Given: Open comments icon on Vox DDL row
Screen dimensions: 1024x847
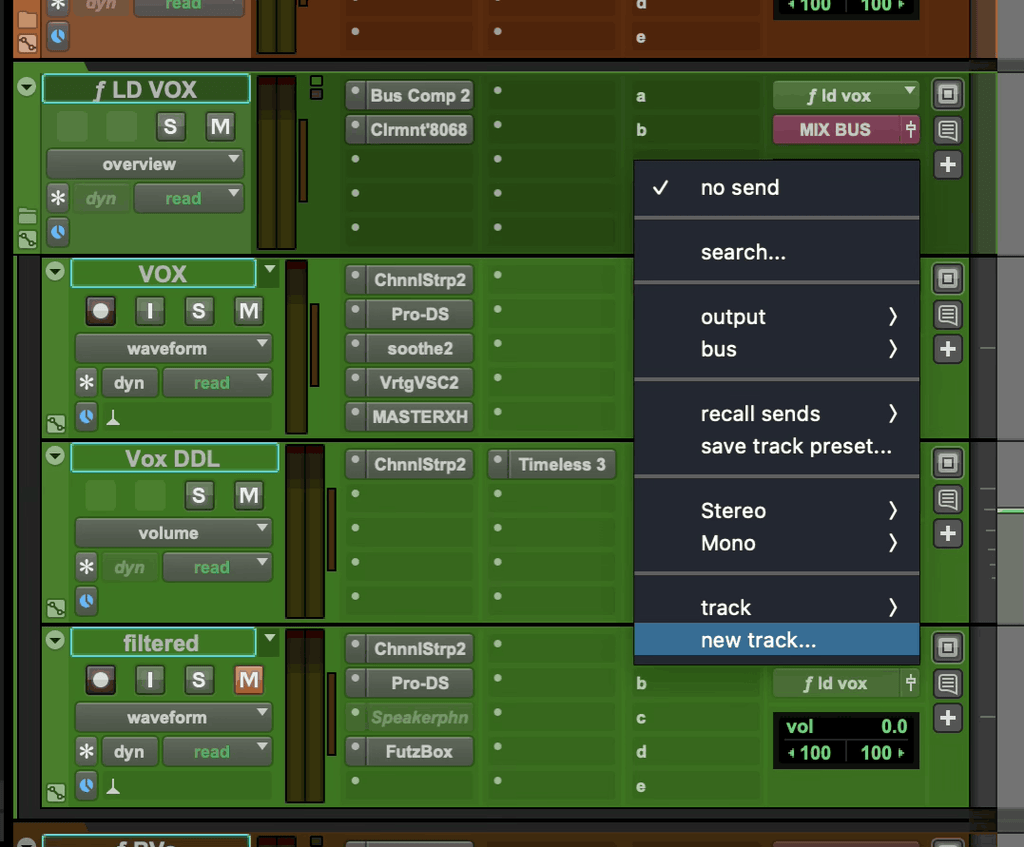Looking at the screenshot, I should point(948,499).
